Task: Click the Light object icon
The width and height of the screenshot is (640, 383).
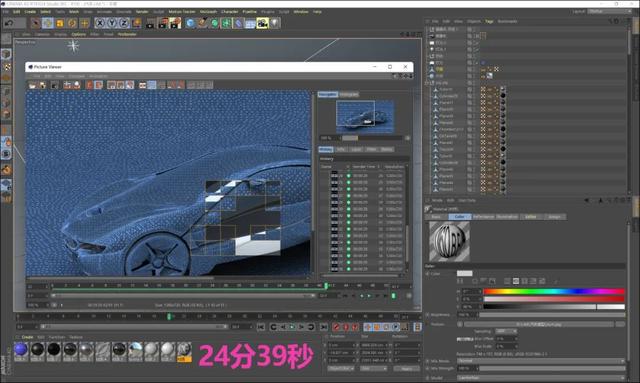Action: click(x=275, y=23)
